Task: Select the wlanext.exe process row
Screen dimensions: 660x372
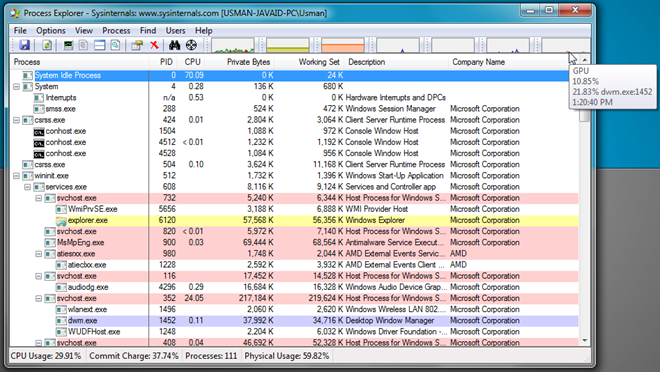Action: pos(294,310)
